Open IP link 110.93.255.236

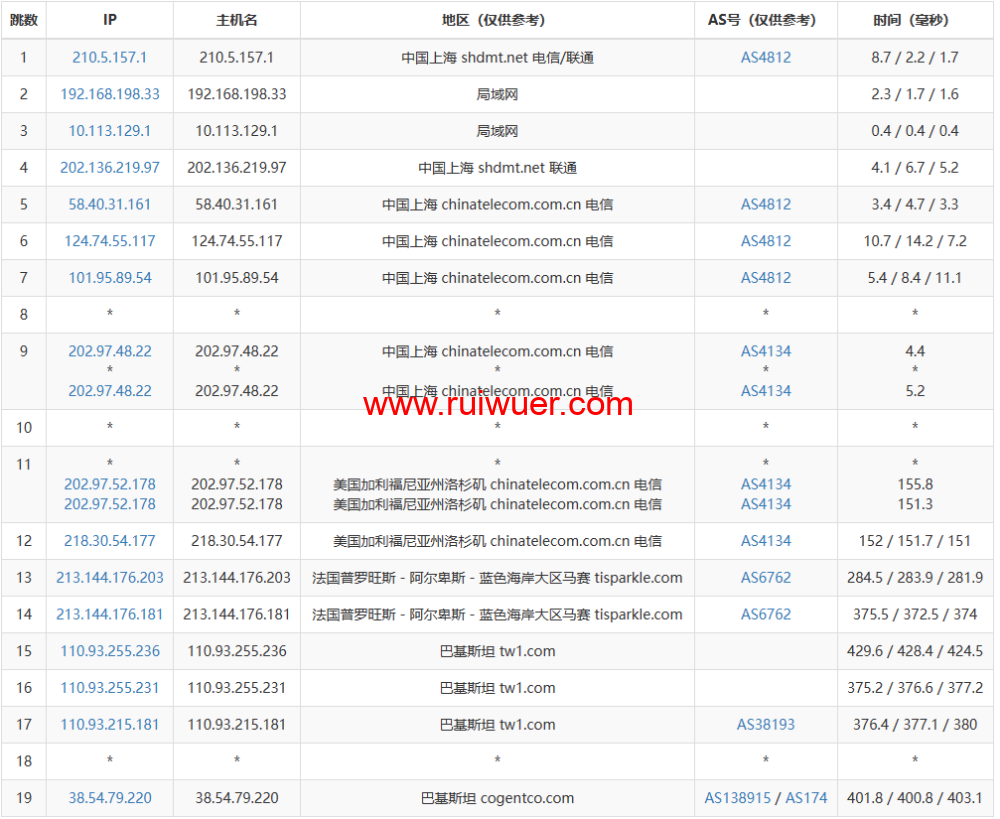point(109,651)
